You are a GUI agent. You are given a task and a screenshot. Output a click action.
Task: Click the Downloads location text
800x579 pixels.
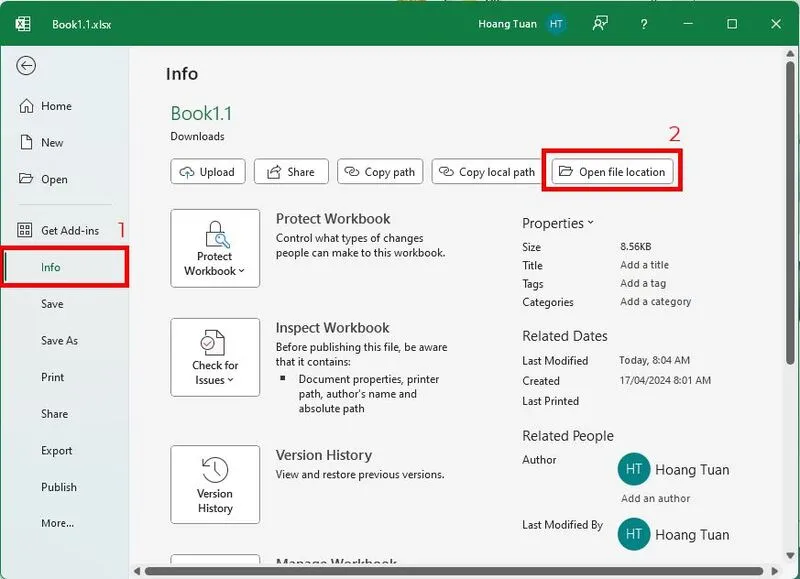click(197, 136)
